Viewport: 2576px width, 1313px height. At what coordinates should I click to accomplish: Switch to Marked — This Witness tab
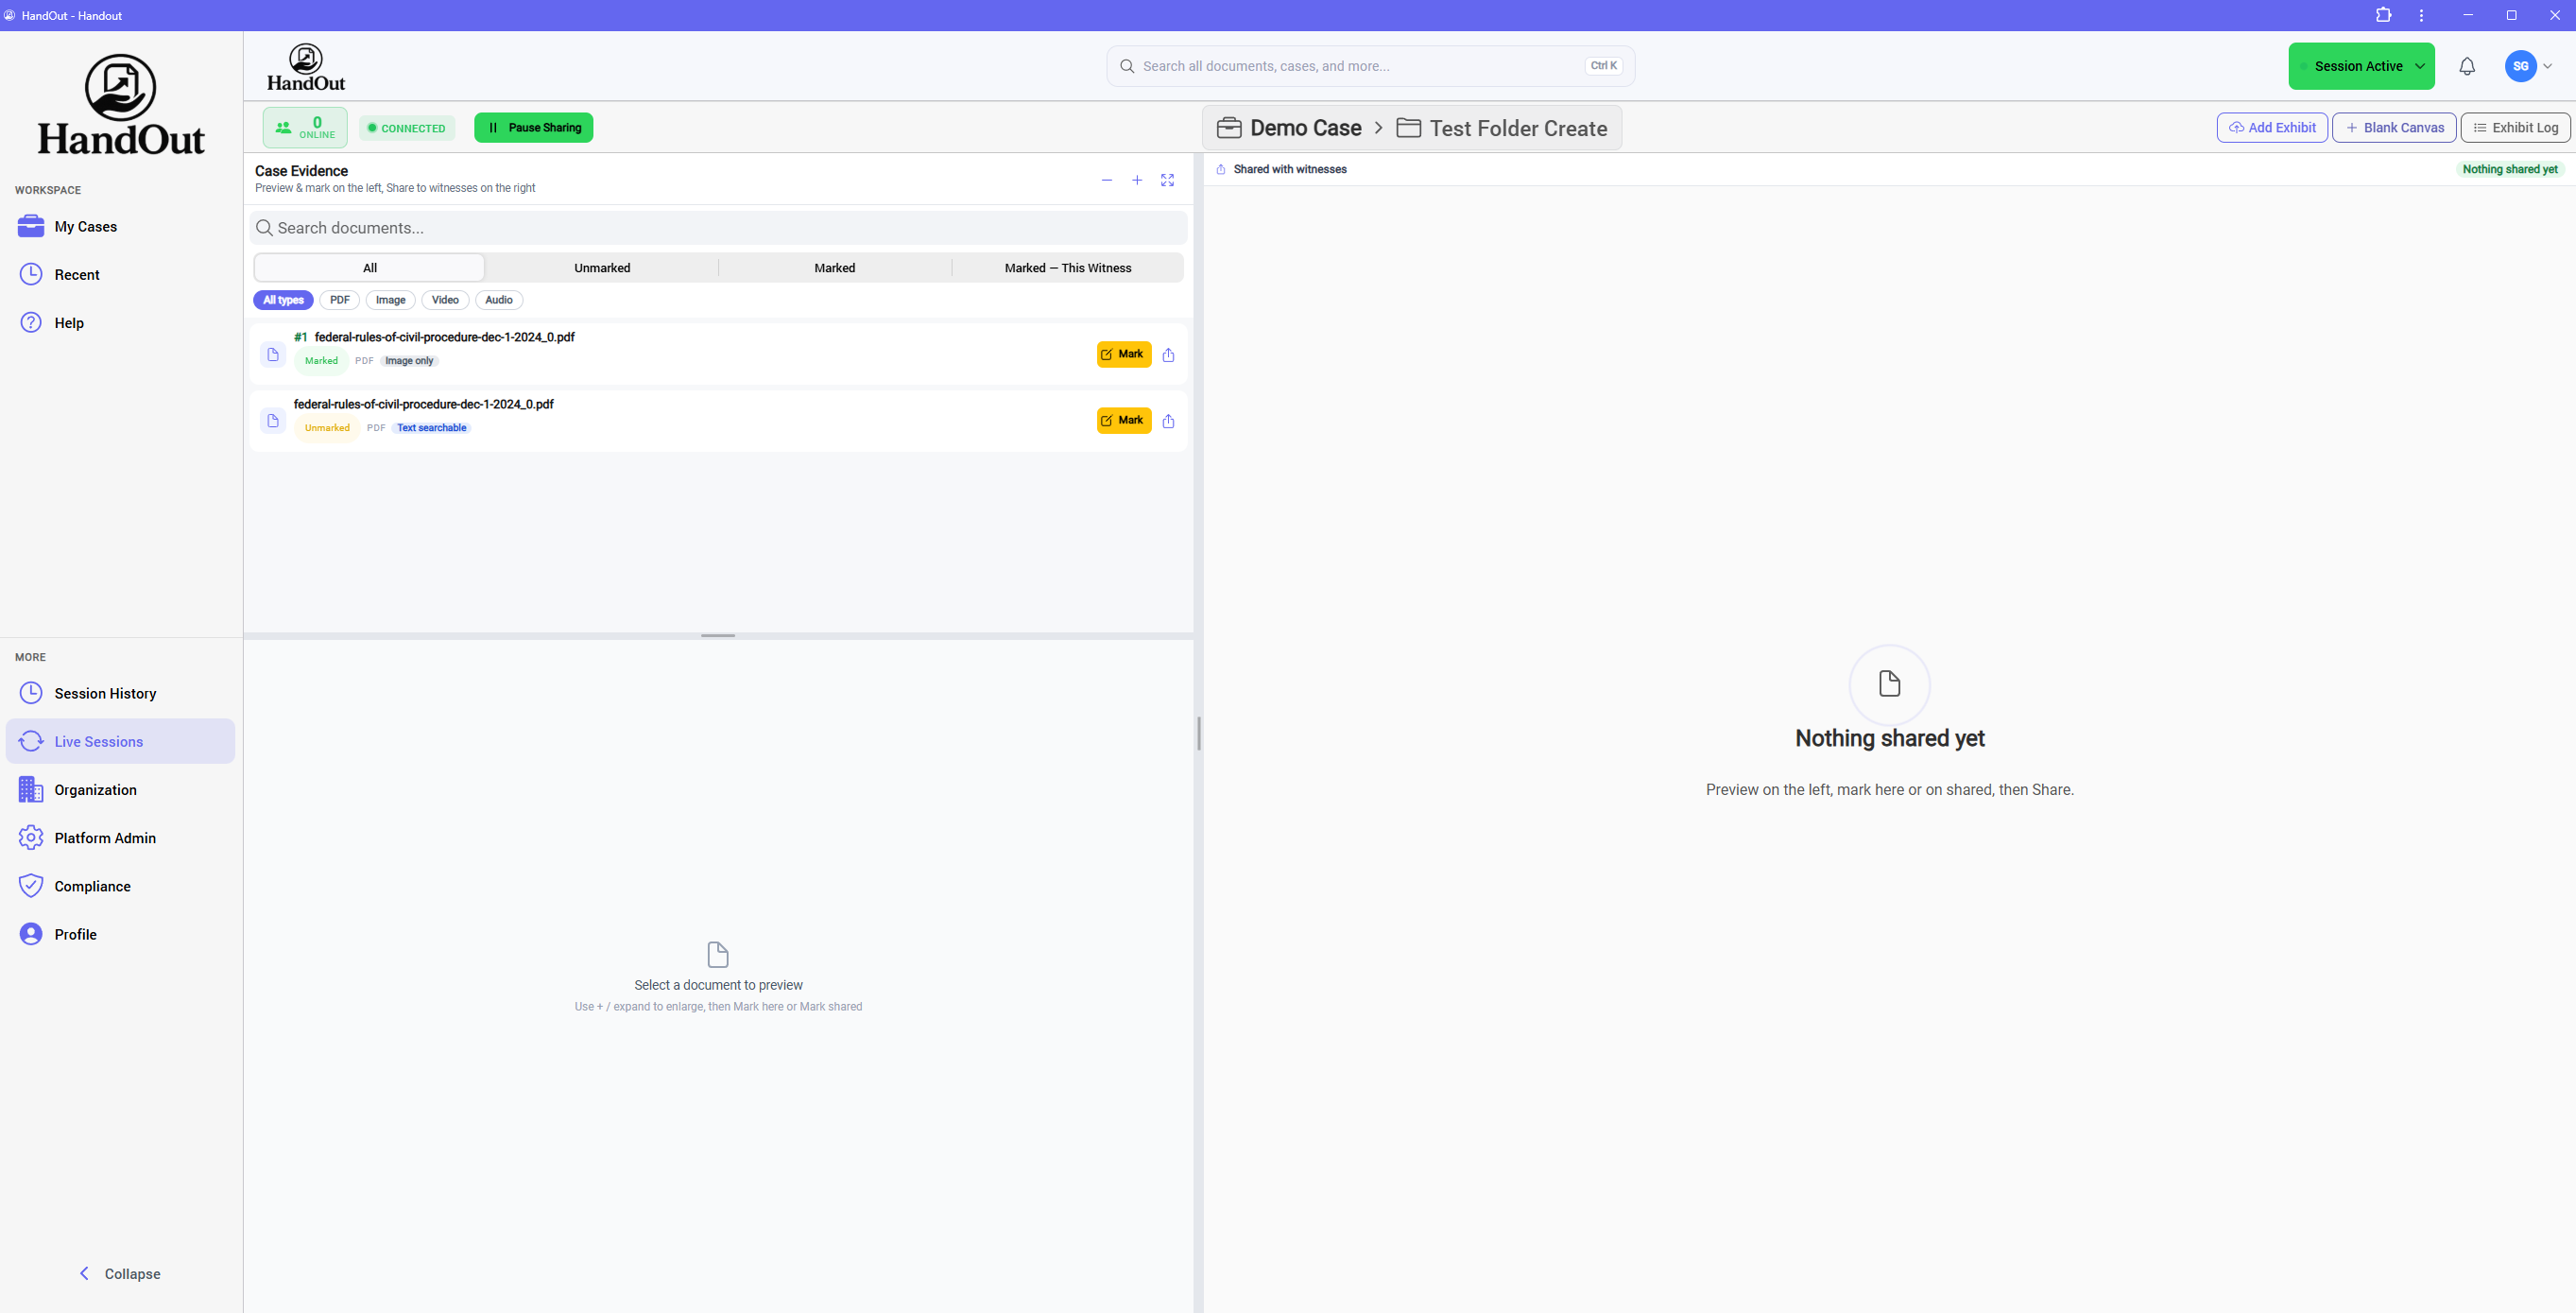pyautogui.click(x=1068, y=267)
